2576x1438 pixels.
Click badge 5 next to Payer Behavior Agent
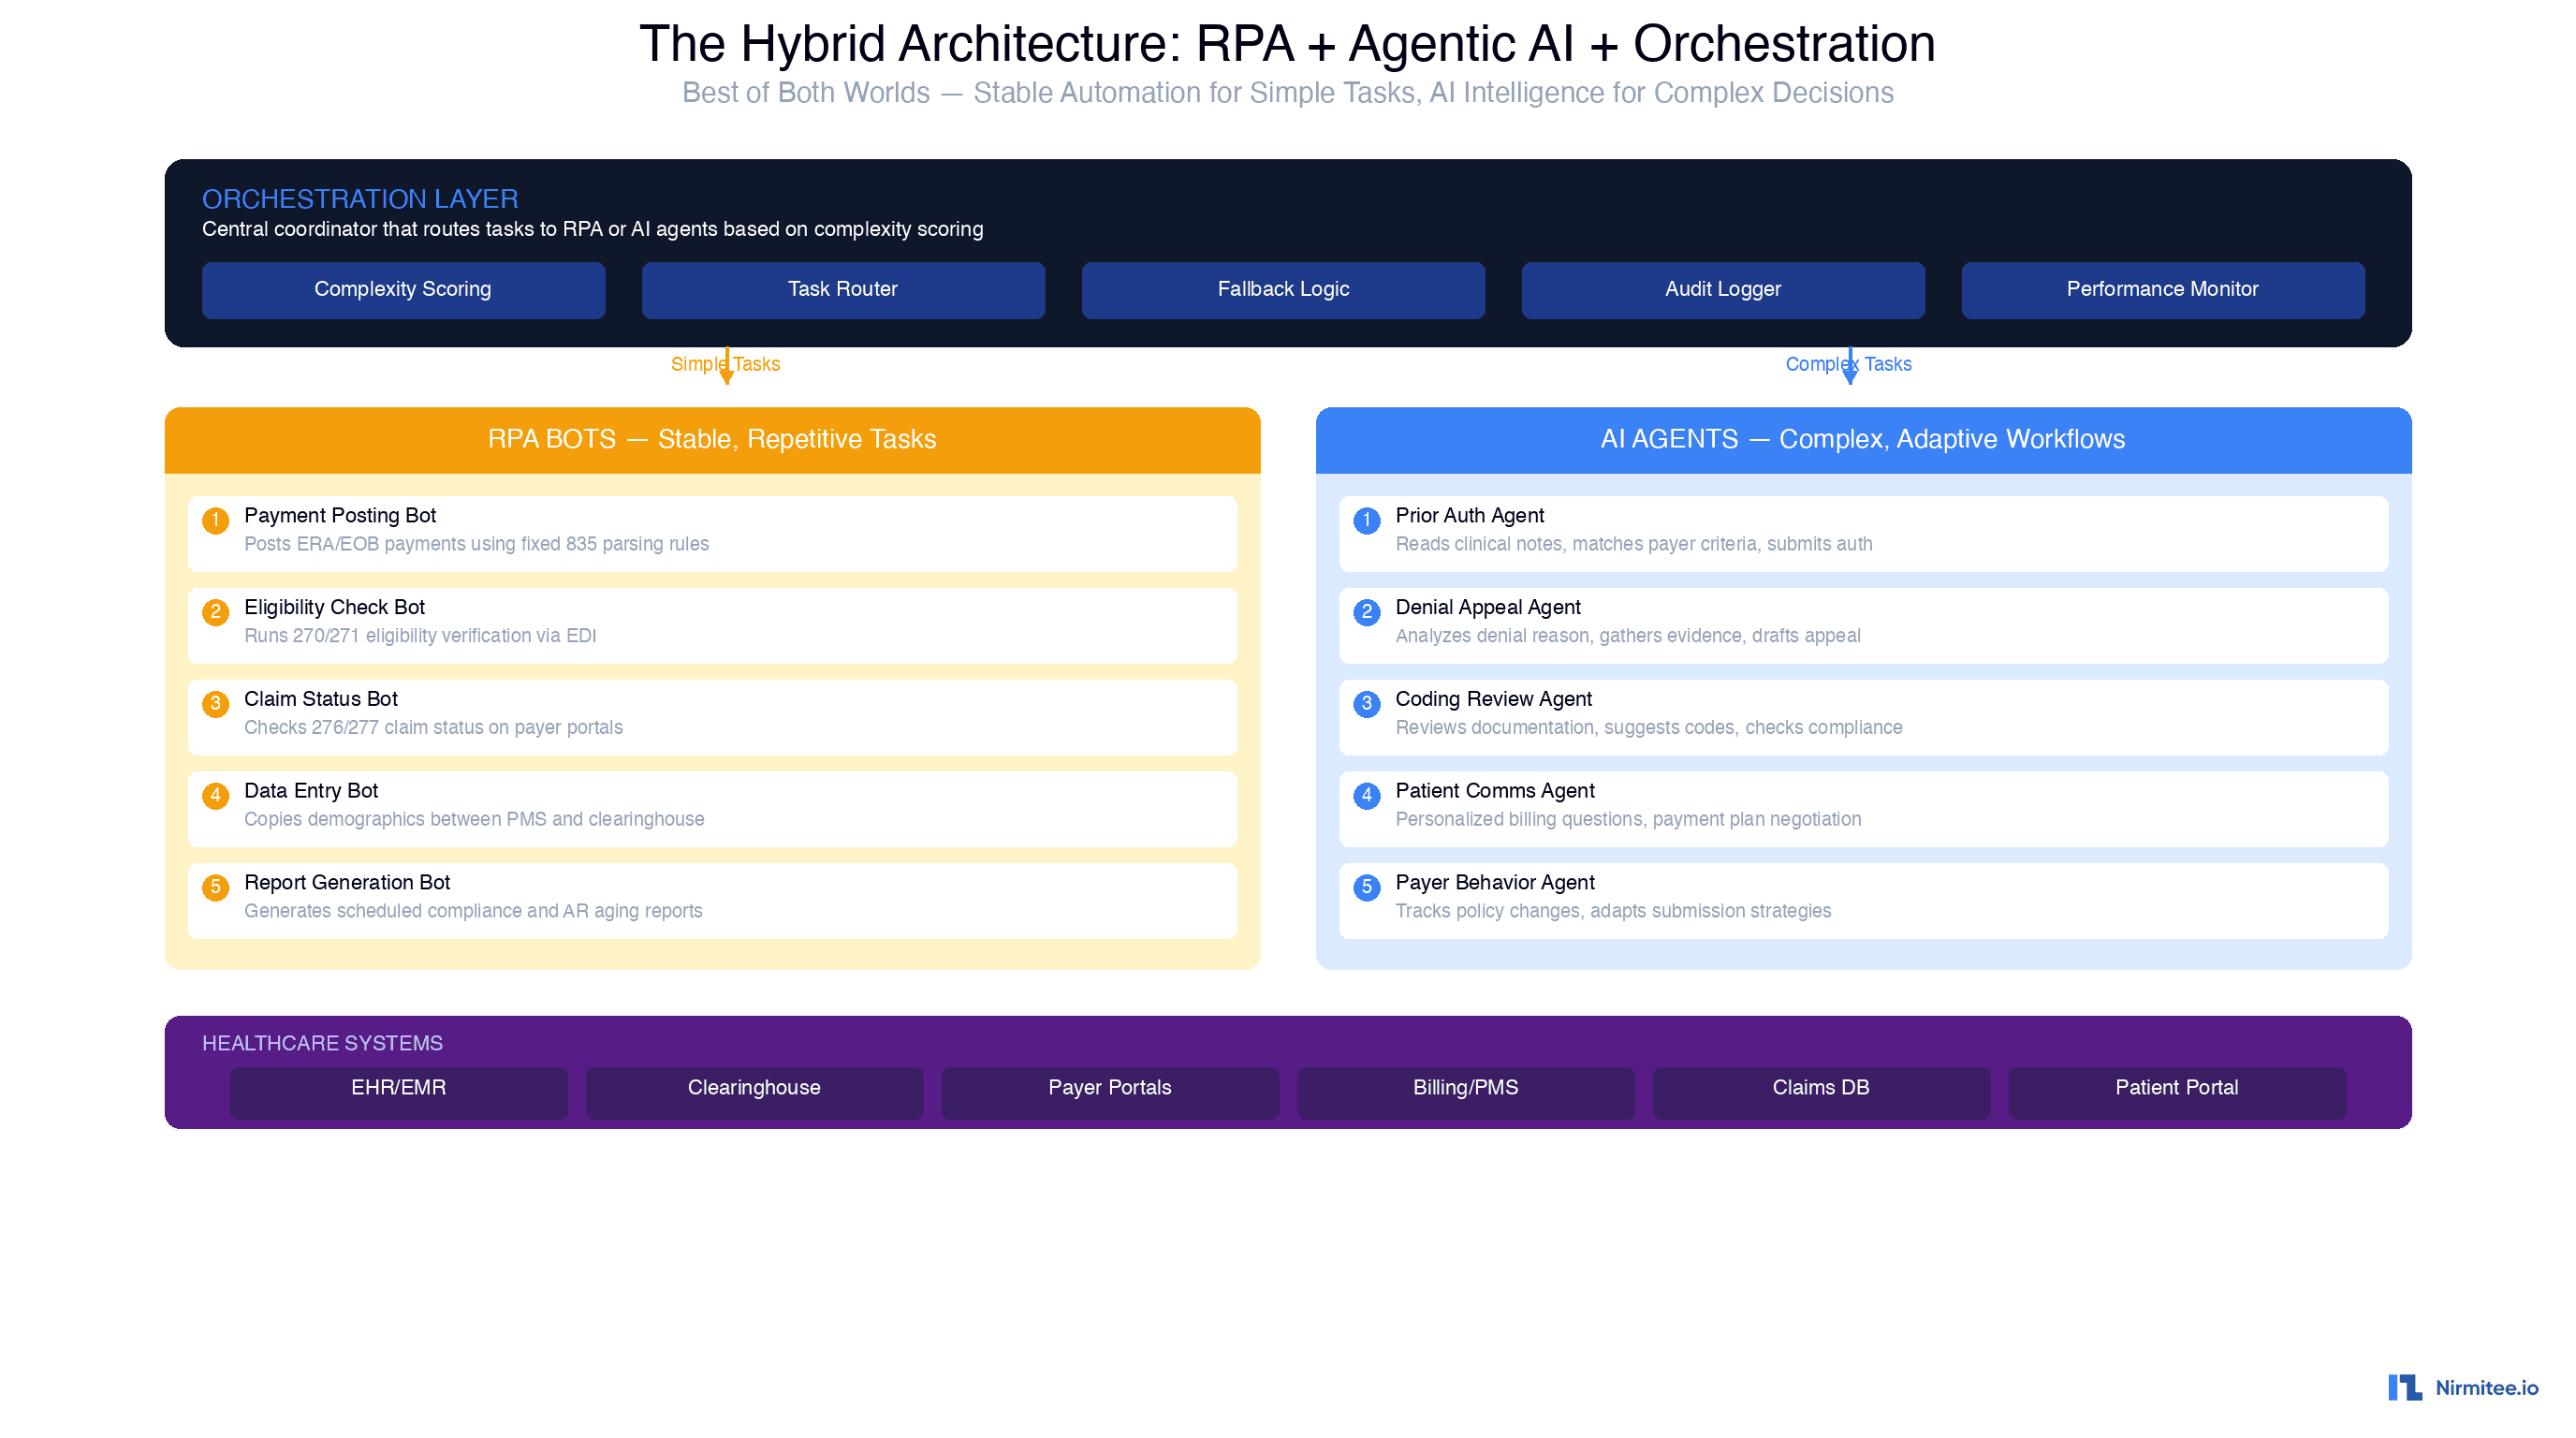point(1366,888)
